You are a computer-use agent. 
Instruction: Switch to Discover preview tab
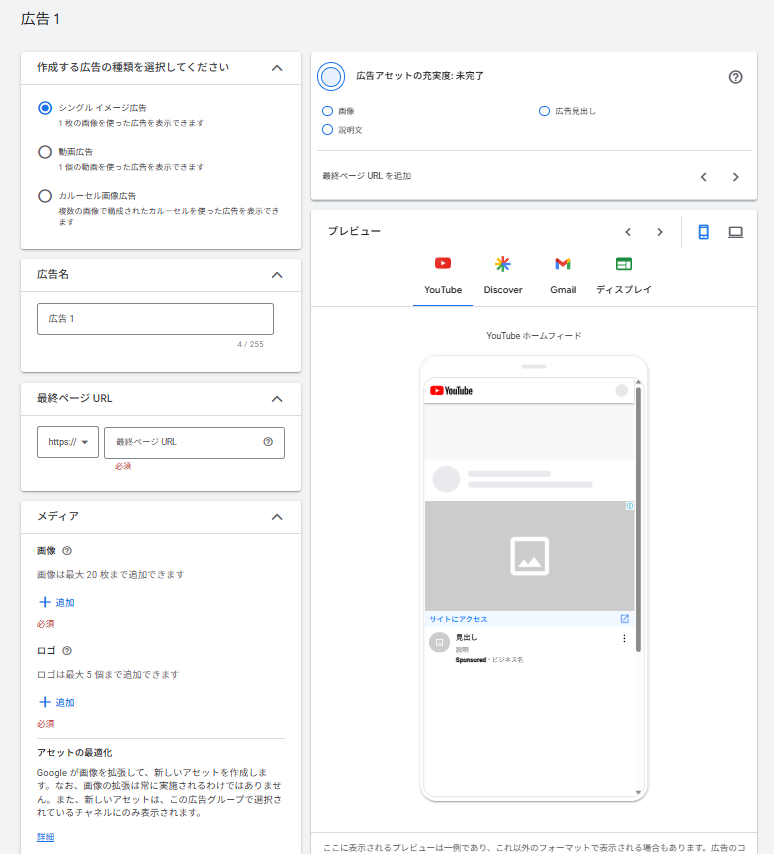point(503,275)
